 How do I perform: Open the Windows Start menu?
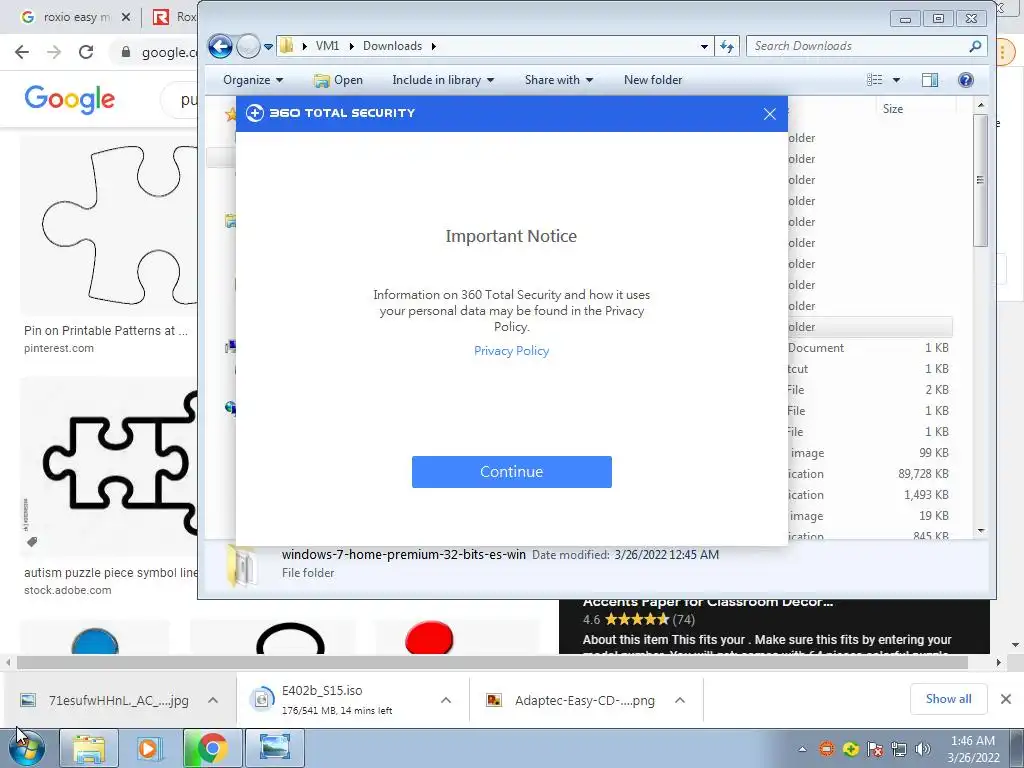27,748
